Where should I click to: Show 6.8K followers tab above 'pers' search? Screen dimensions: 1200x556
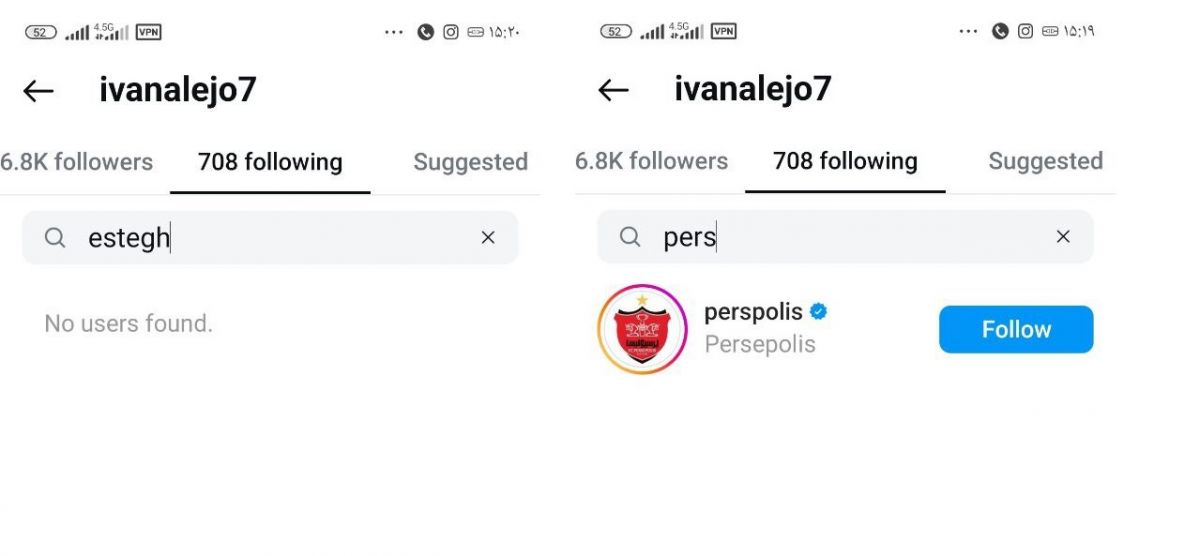coord(652,161)
